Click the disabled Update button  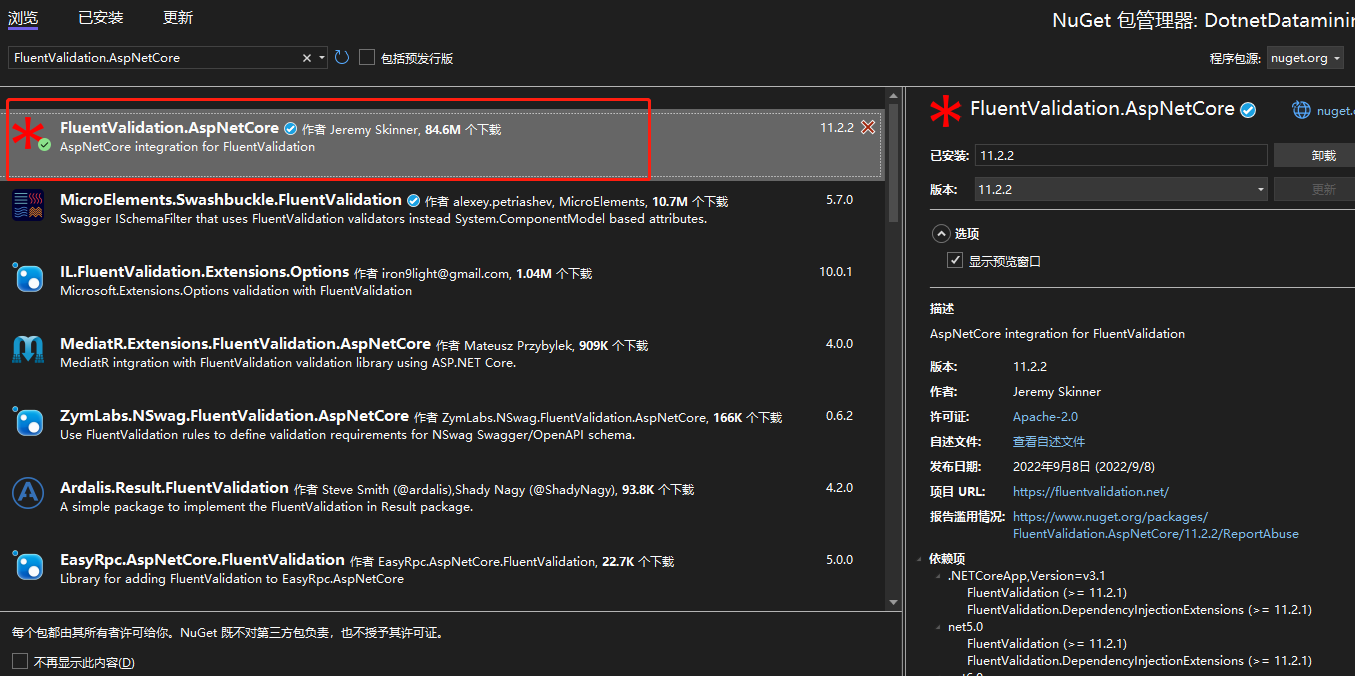[x=1315, y=189]
